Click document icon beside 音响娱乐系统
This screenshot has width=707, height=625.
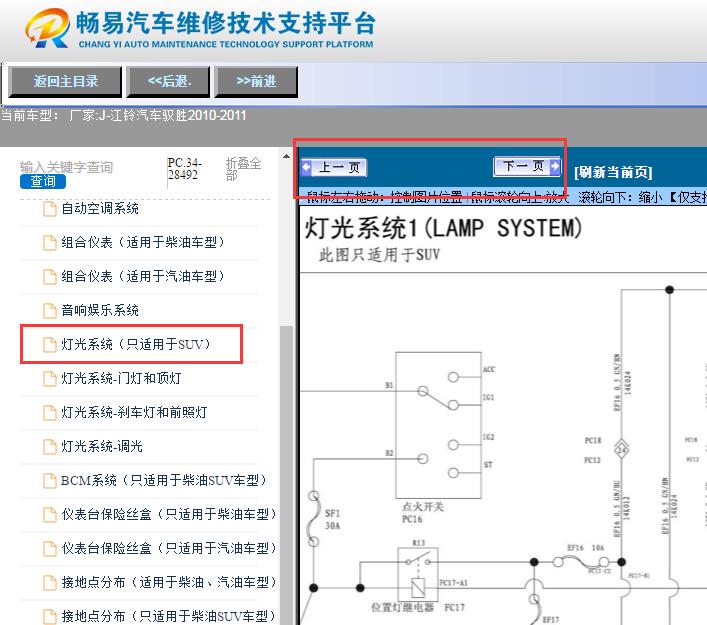pyautogui.click(x=50, y=311)
